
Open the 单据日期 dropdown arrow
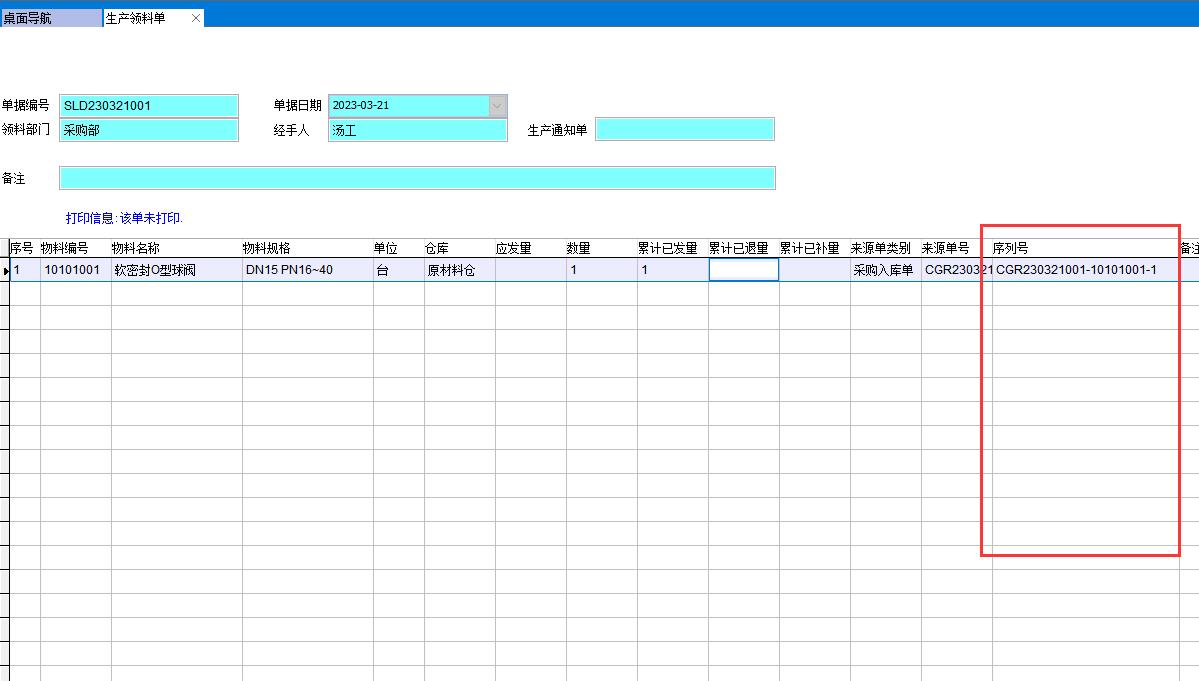[x=497, y=105]
